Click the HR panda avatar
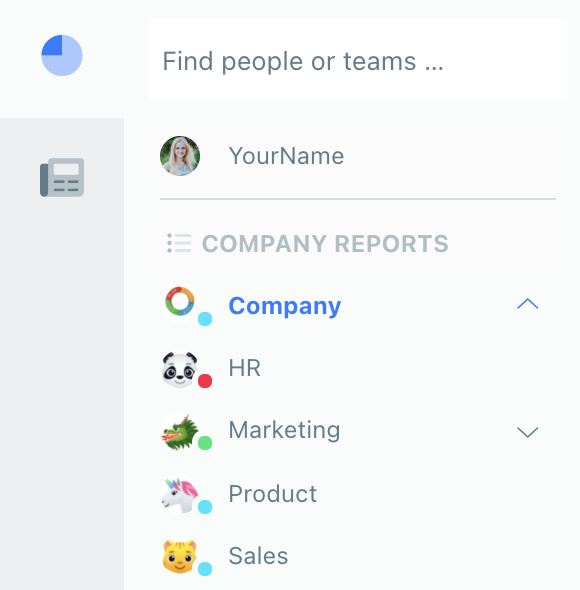Image resolution: width=580 pixels, height=590 pixels. pyautogui.click(x=180, y=369)
